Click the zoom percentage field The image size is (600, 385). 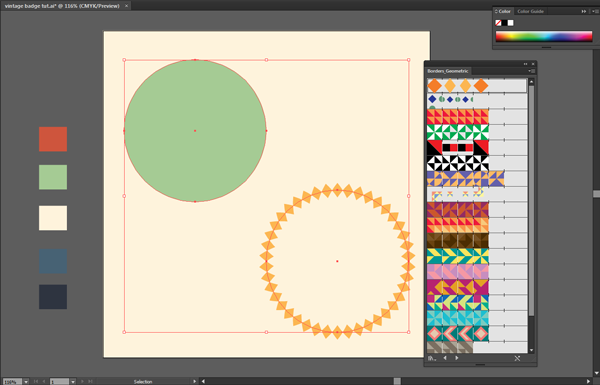(13, 382)
